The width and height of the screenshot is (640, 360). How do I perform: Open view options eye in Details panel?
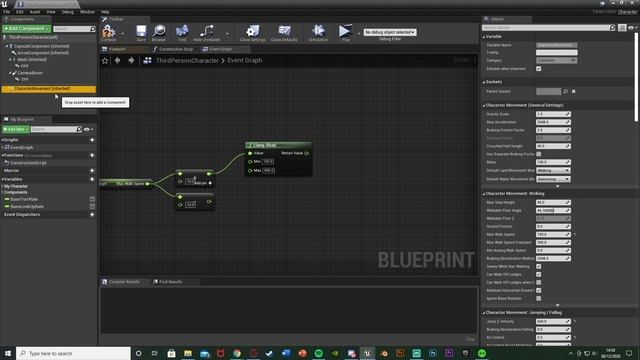(x=632, y=28)
